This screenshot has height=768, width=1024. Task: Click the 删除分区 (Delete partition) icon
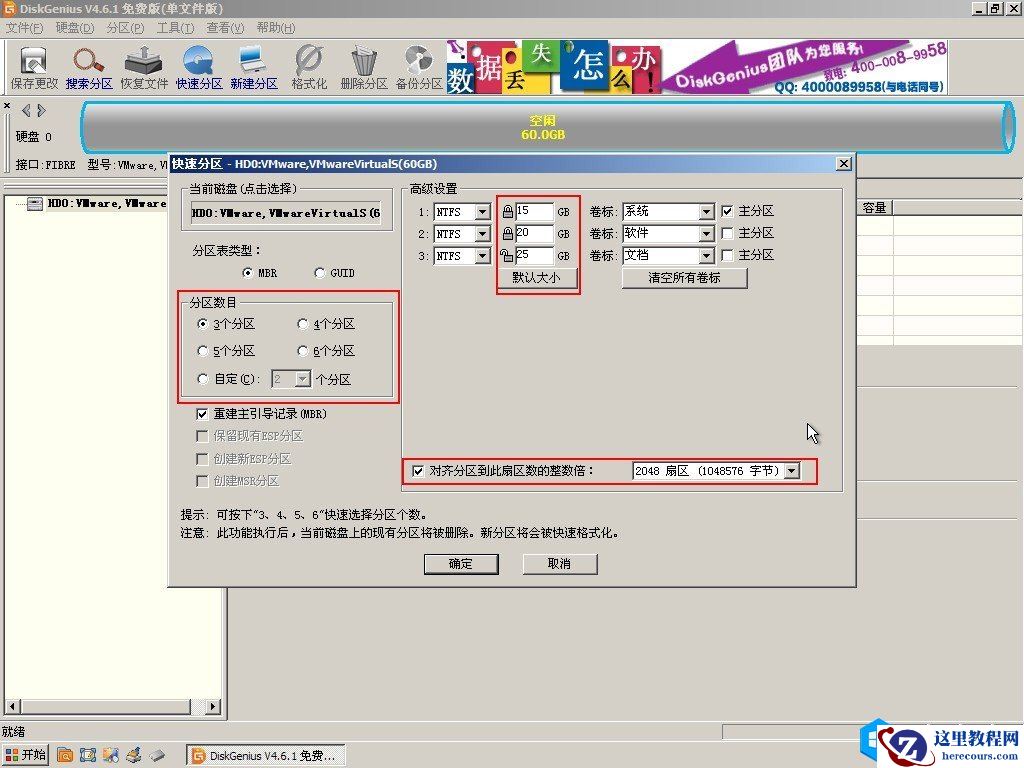pyautogui.click(x=364, y=68)
